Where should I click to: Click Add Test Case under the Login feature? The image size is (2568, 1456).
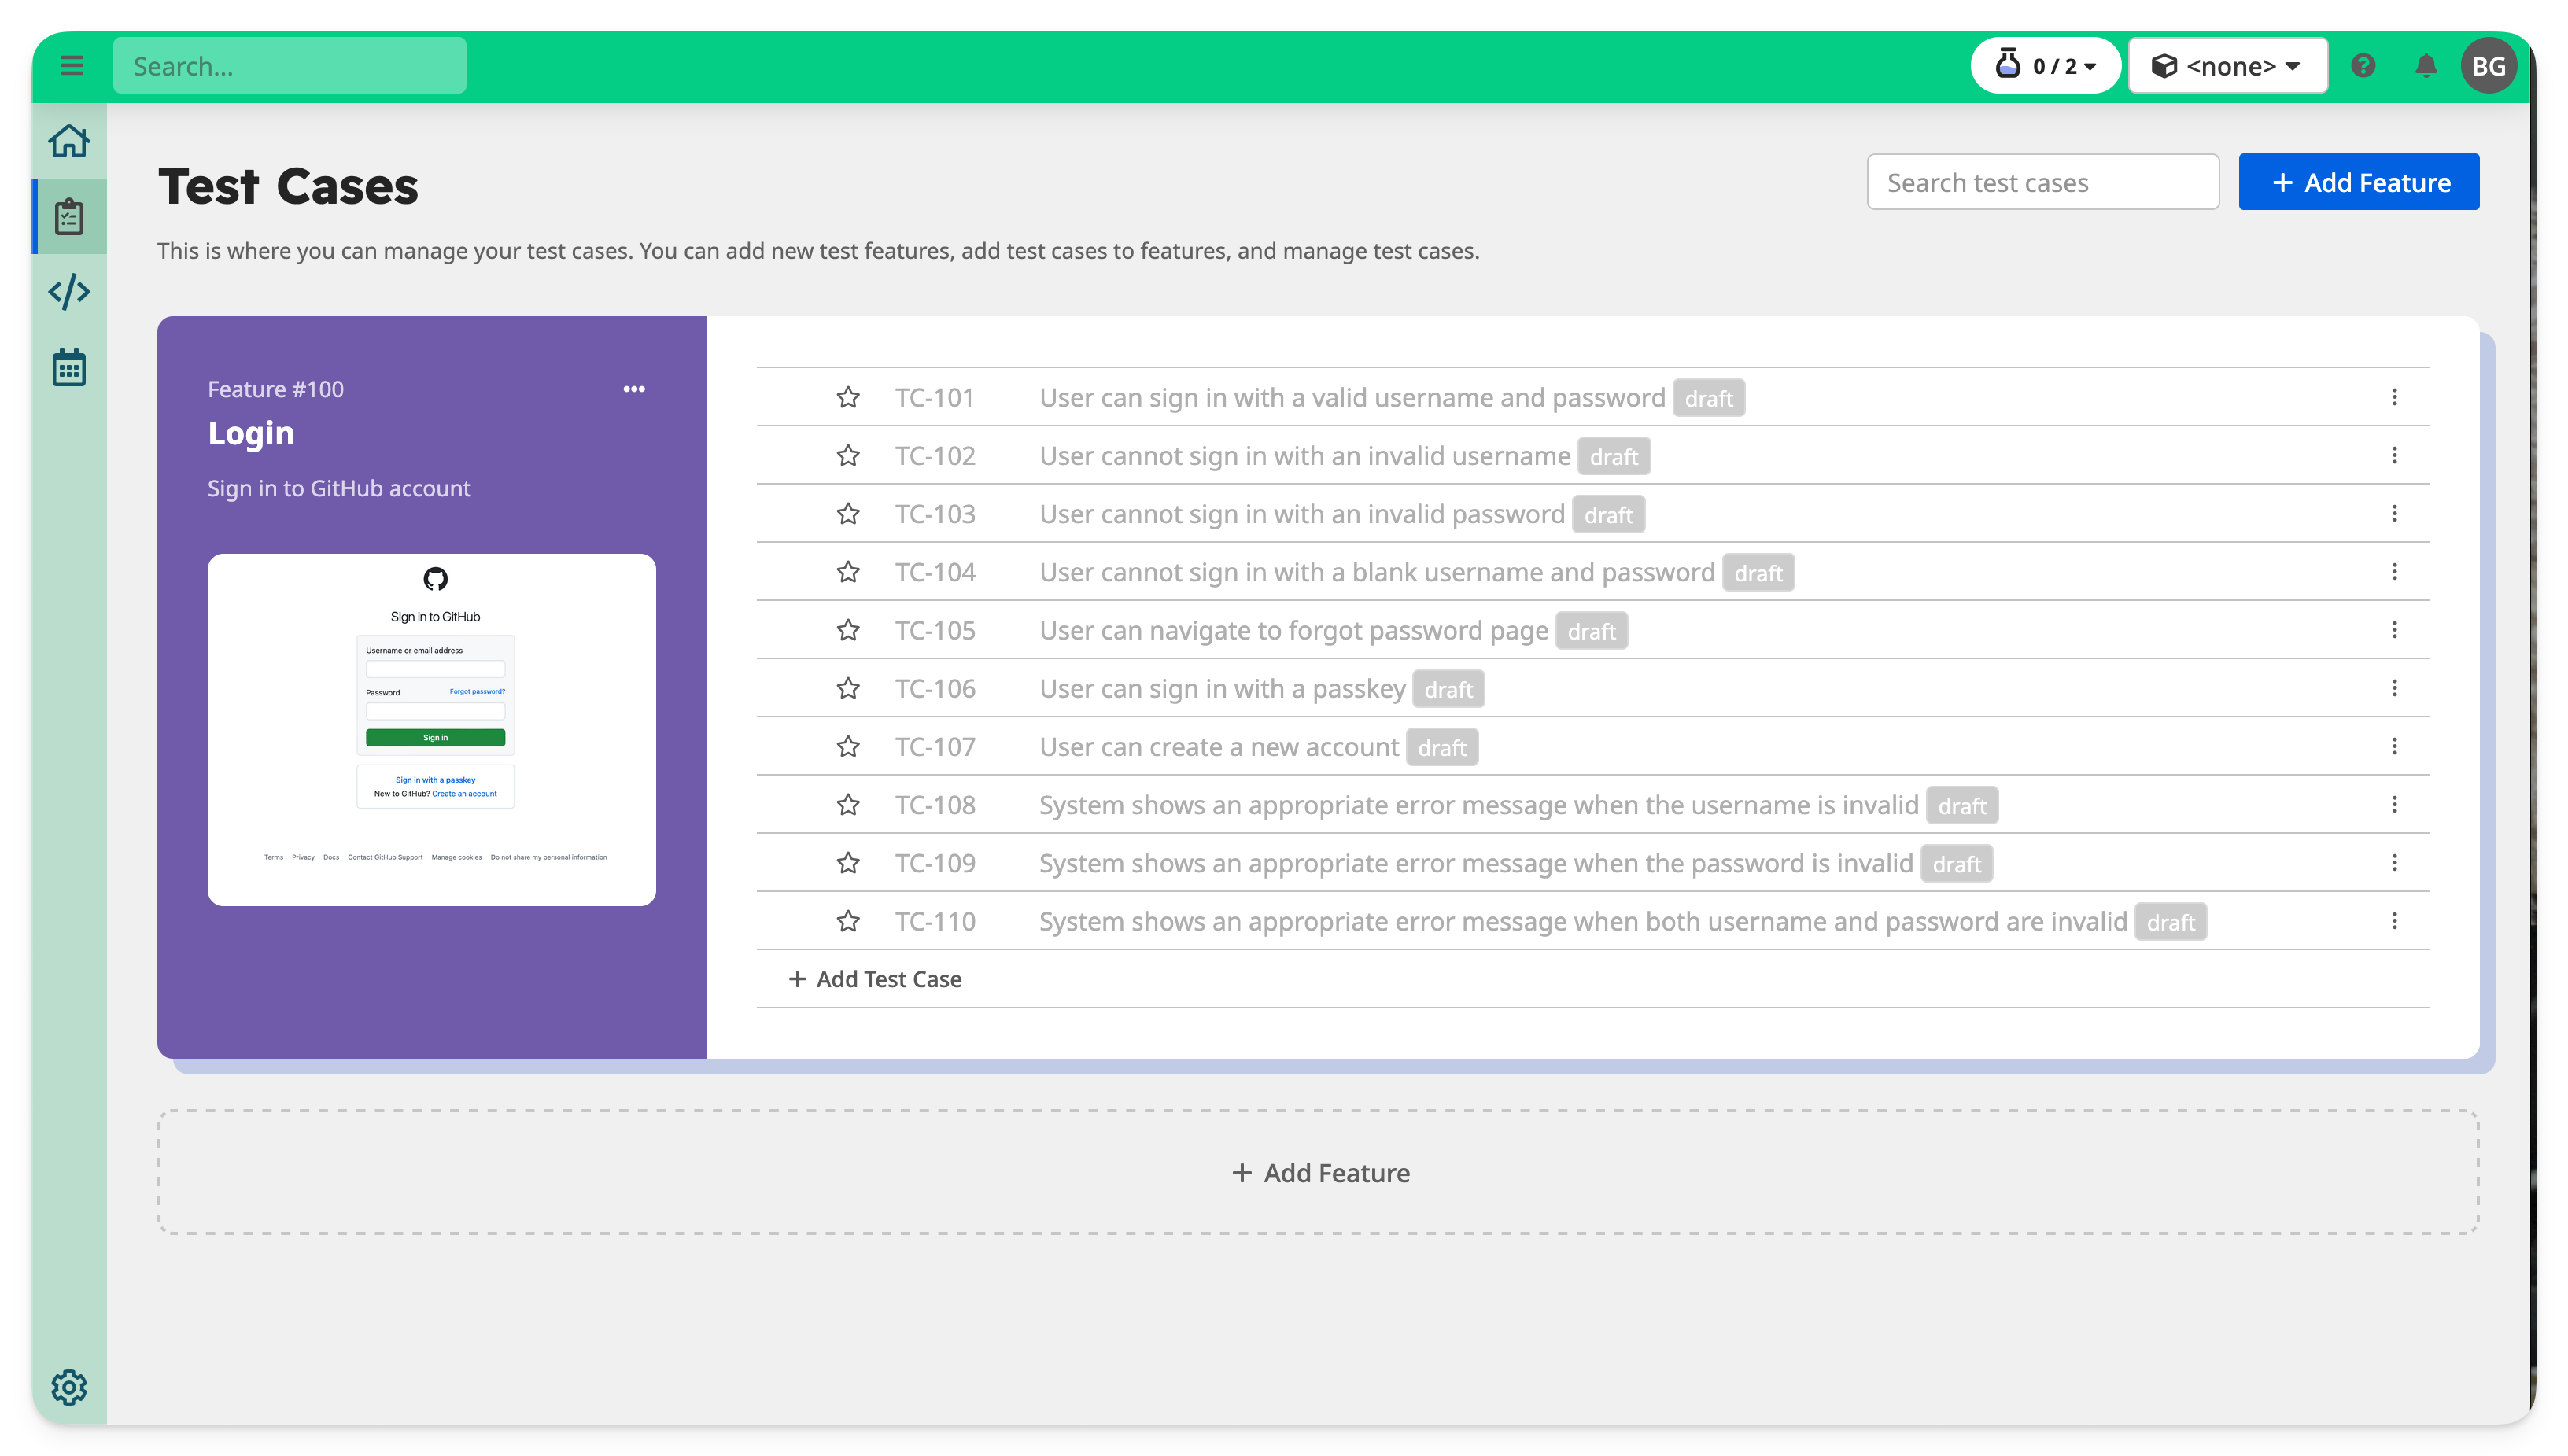point(874,978)
